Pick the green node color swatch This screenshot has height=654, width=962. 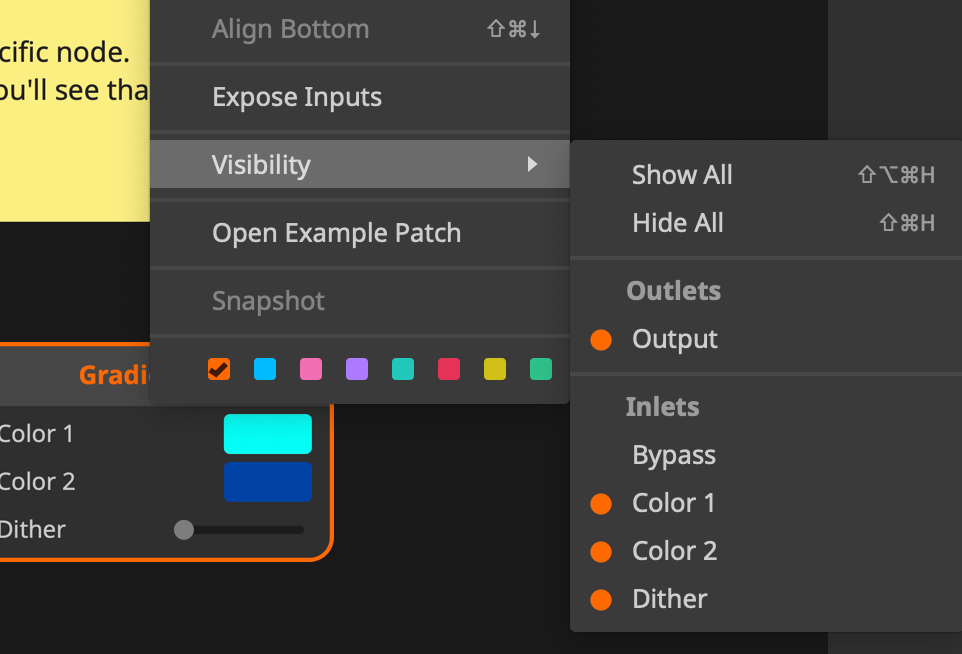click(x=541, y=370)
